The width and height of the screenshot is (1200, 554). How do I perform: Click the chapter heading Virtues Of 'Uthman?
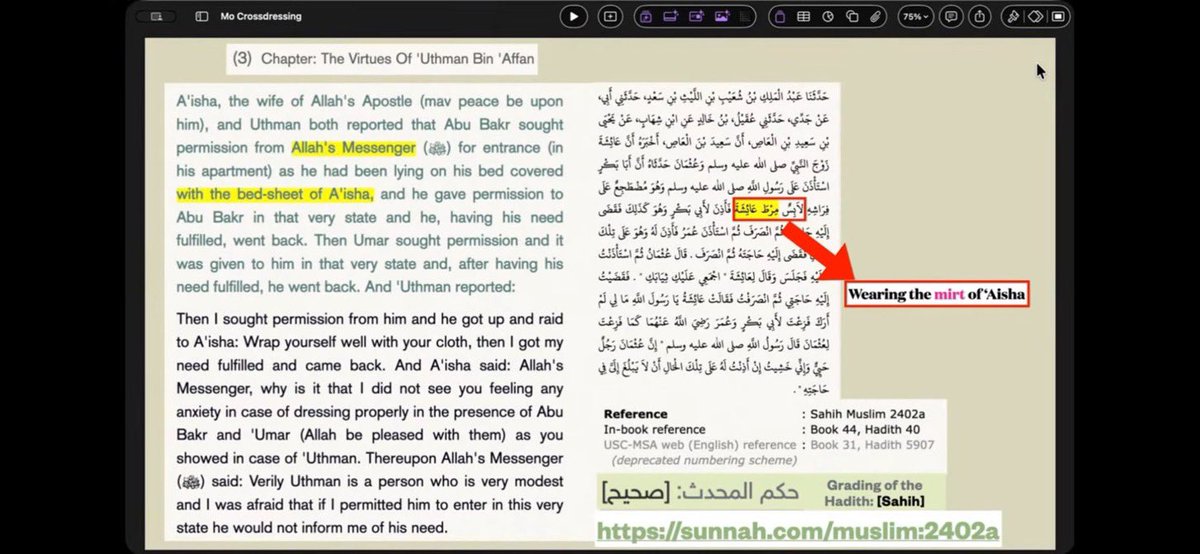(383, 59)
